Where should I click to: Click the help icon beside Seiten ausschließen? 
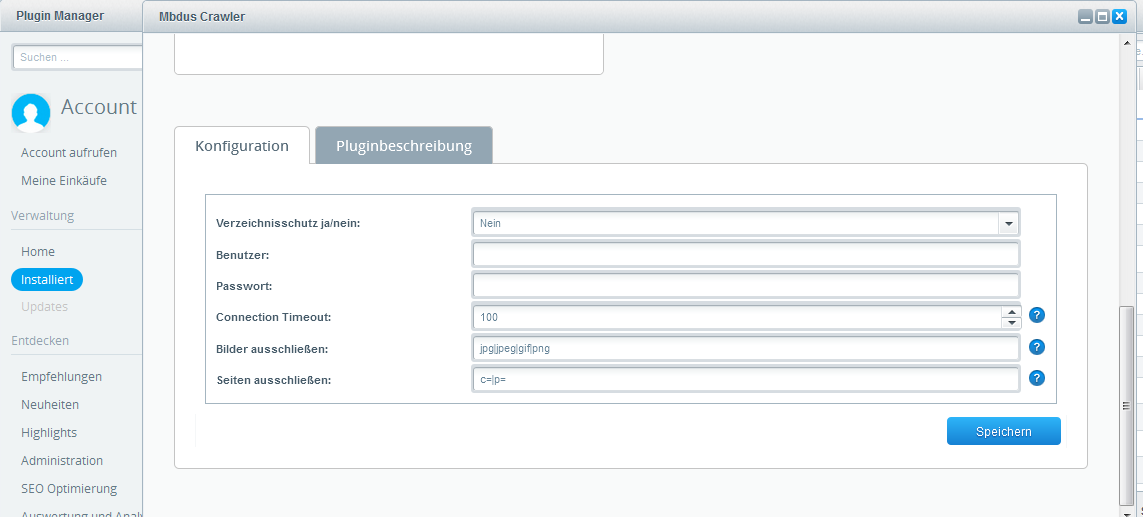(1037, 378)
